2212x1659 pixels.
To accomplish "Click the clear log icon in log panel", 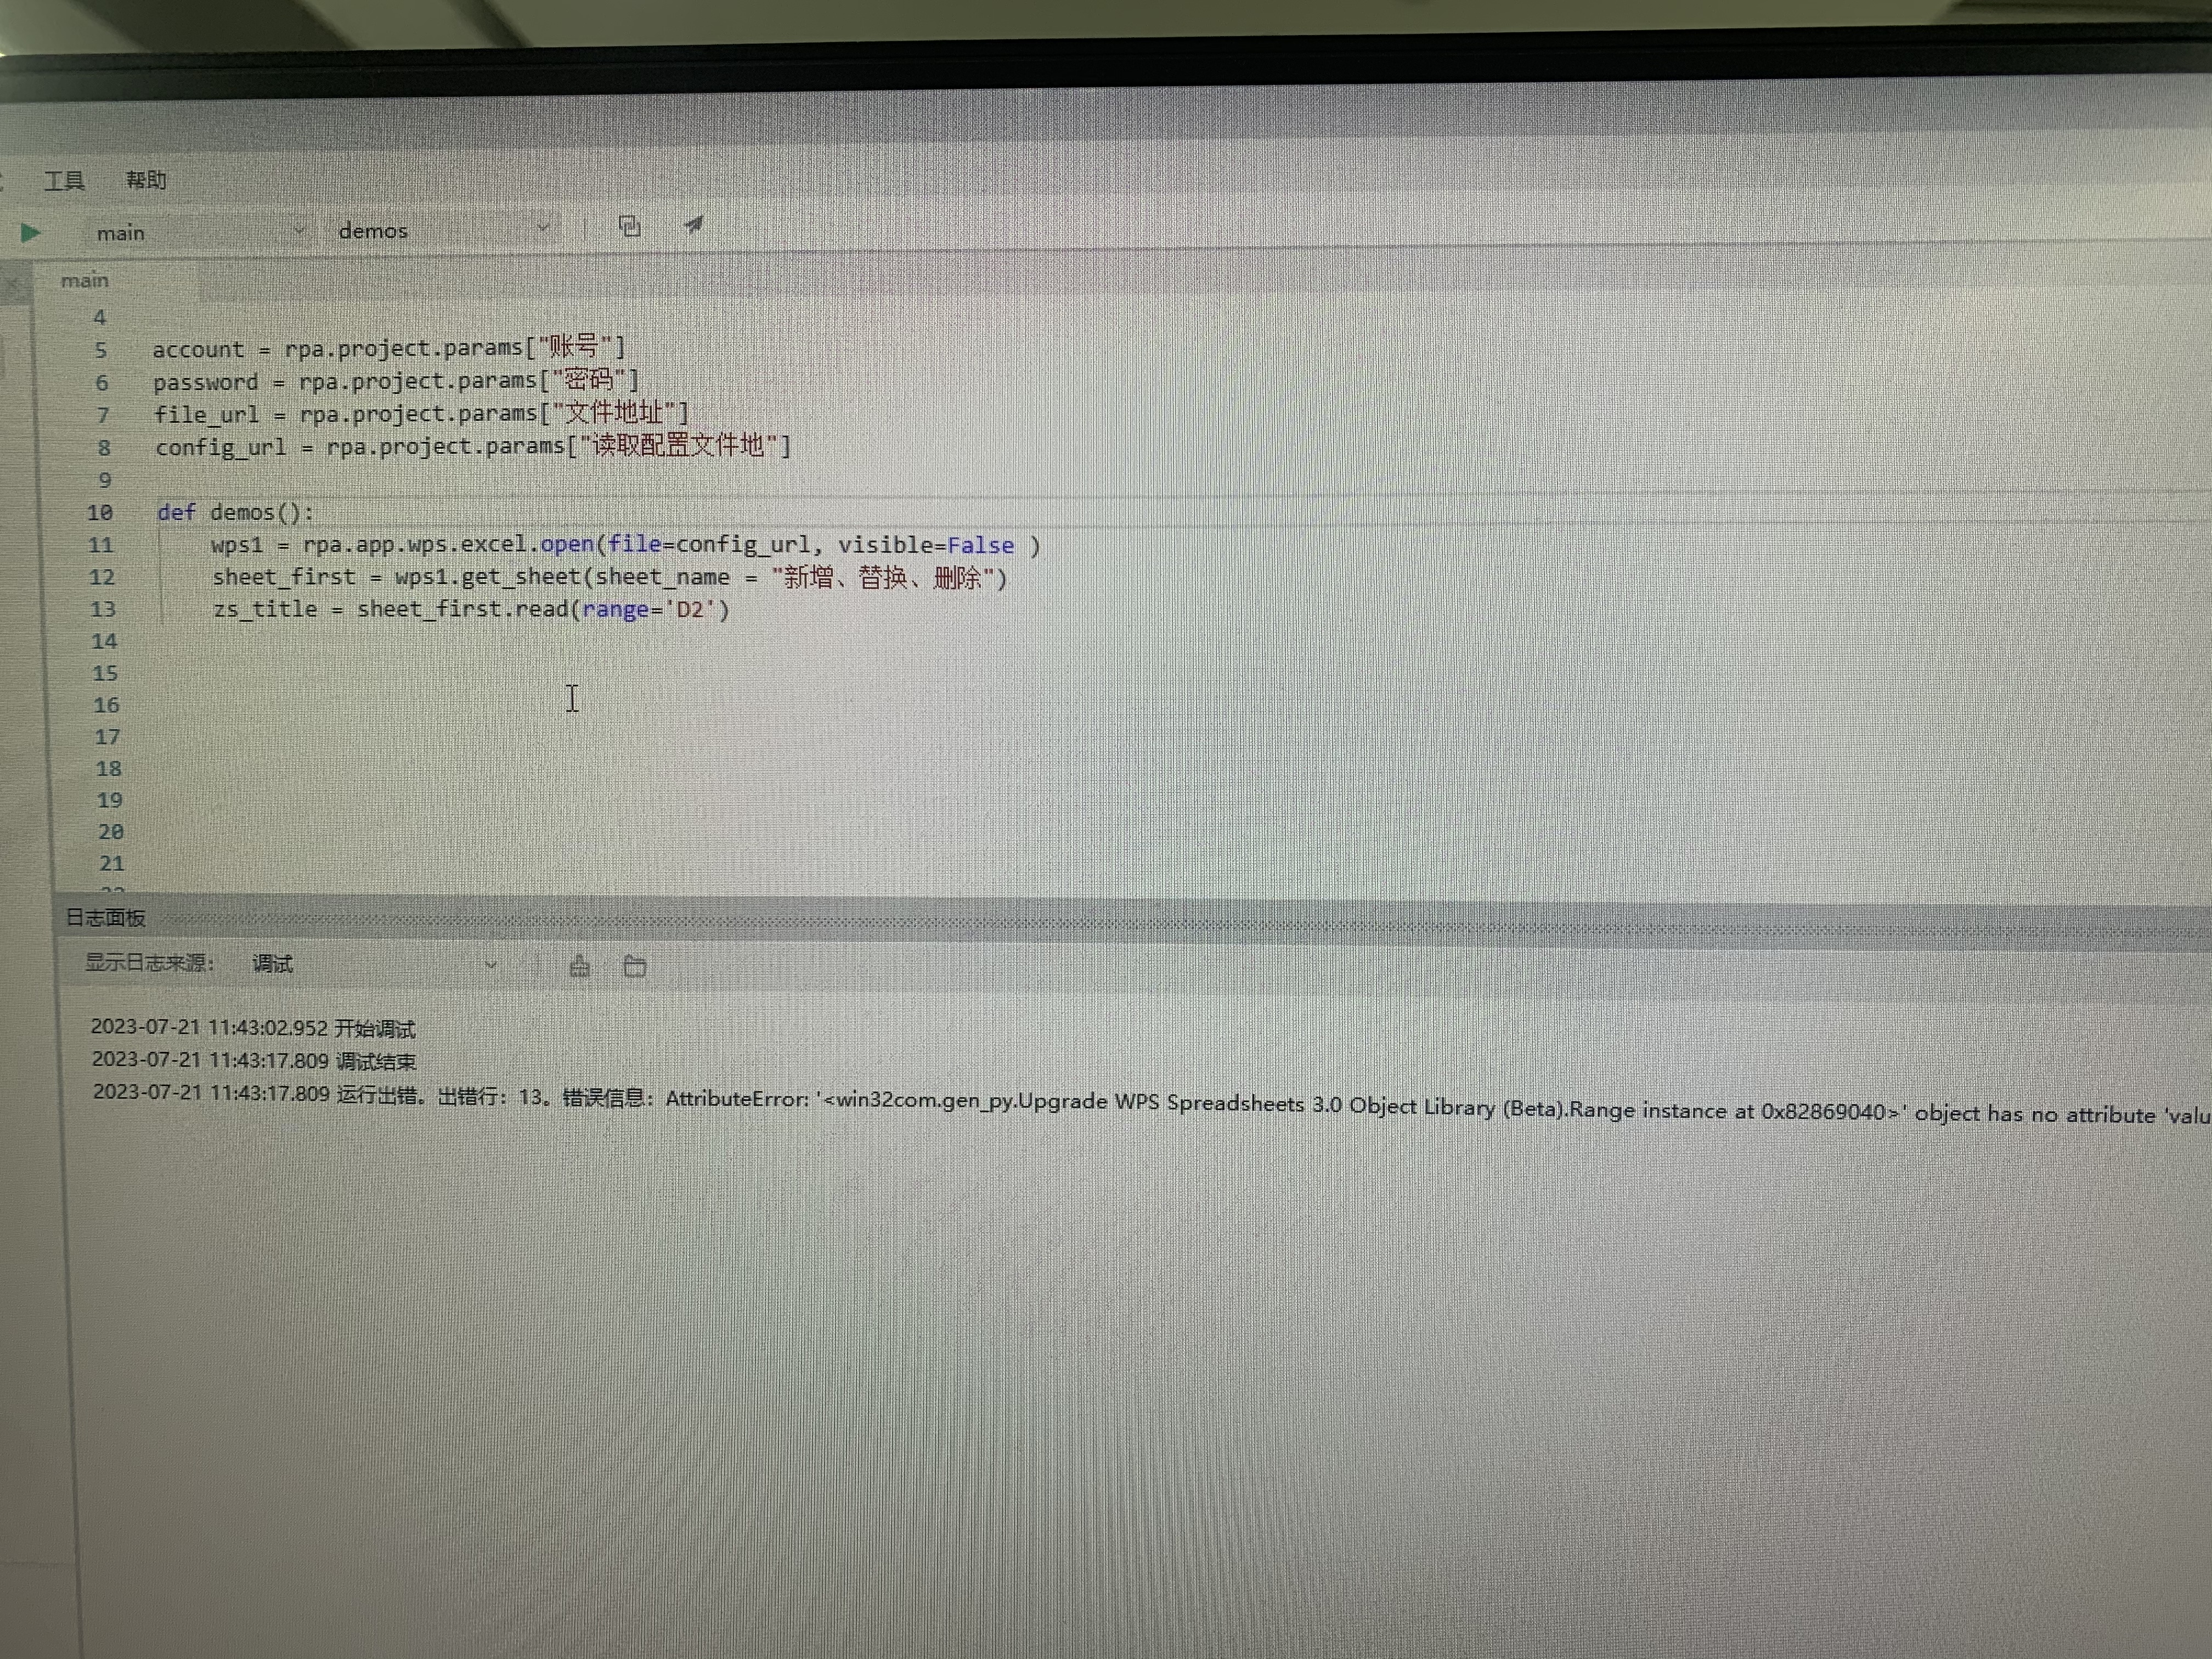I will pos(579,965).
